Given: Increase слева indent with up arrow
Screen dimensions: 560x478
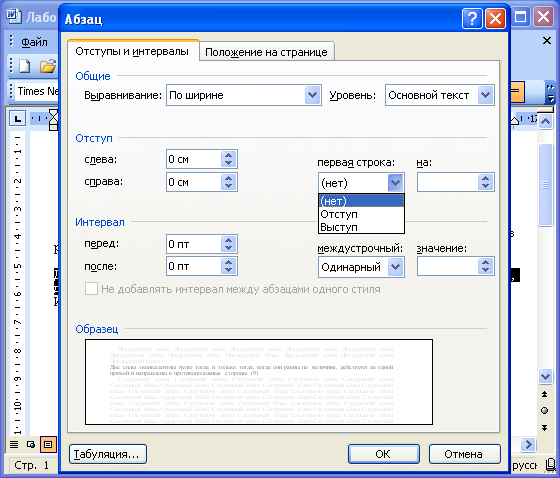Looking at the screenshot, I should pyautogui.click(x=229, y=155).
